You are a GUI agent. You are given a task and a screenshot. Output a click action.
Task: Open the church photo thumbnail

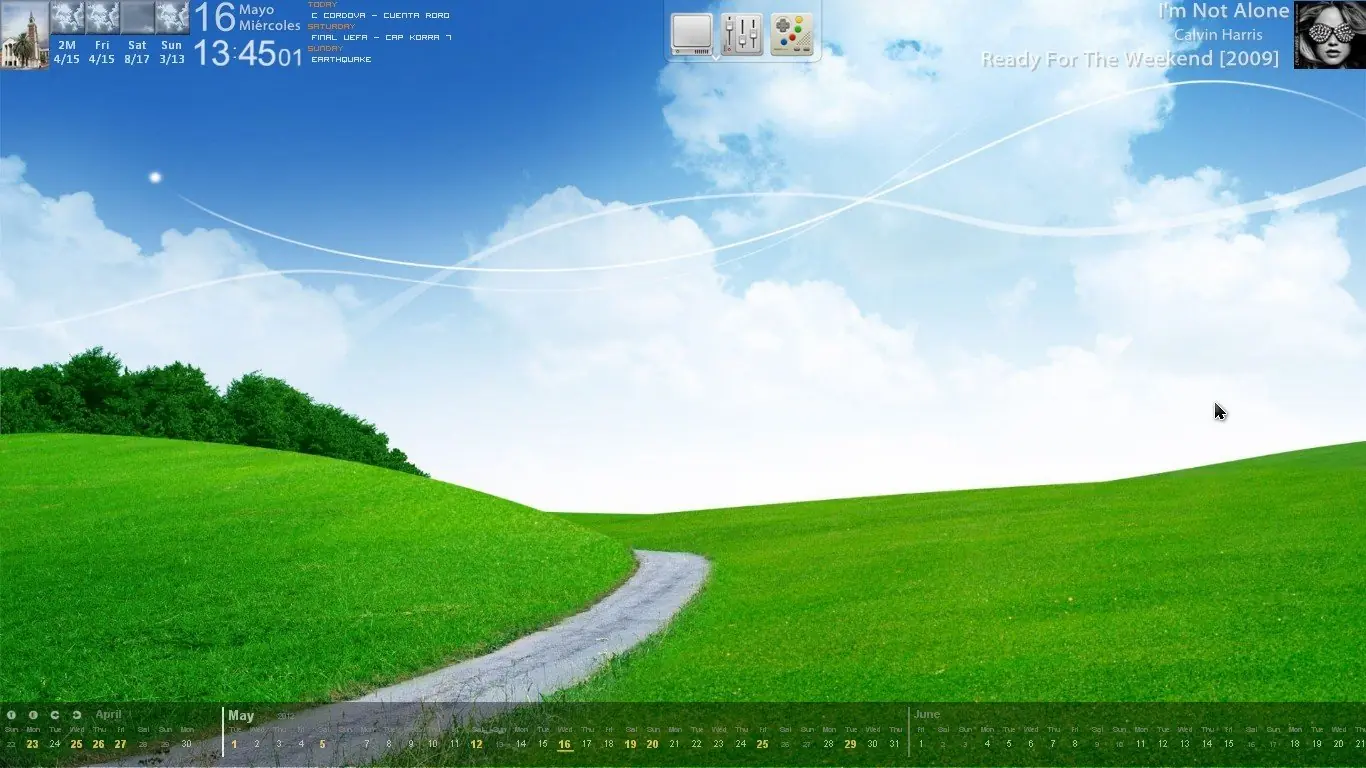24,35
